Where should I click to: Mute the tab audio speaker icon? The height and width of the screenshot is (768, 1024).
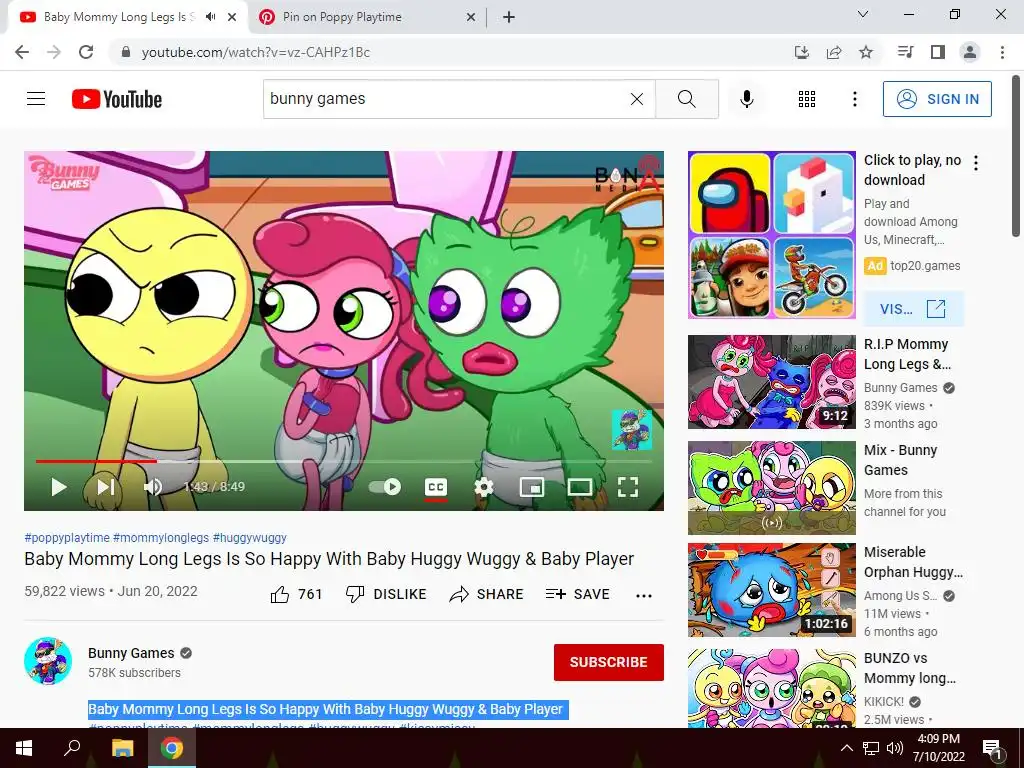point(210,17)
